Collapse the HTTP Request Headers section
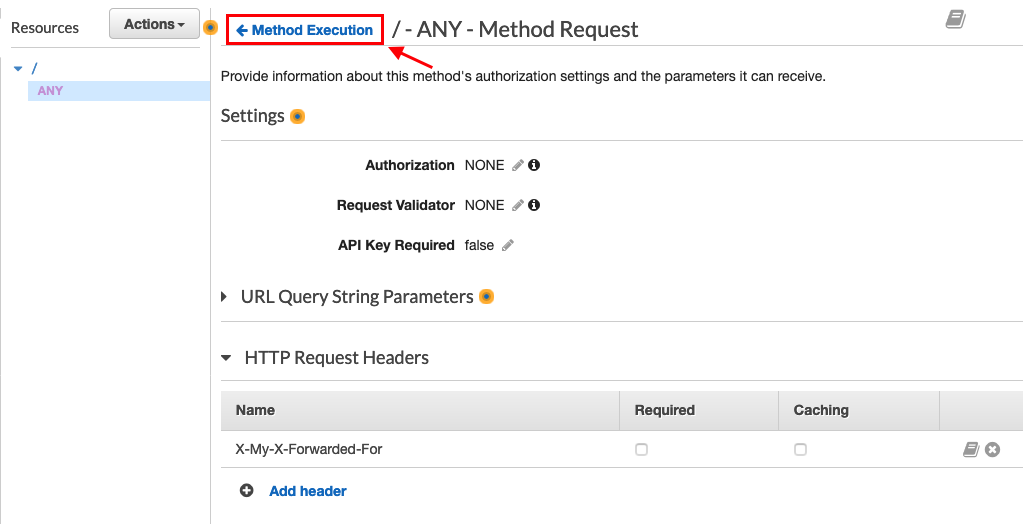 (225, 358)
